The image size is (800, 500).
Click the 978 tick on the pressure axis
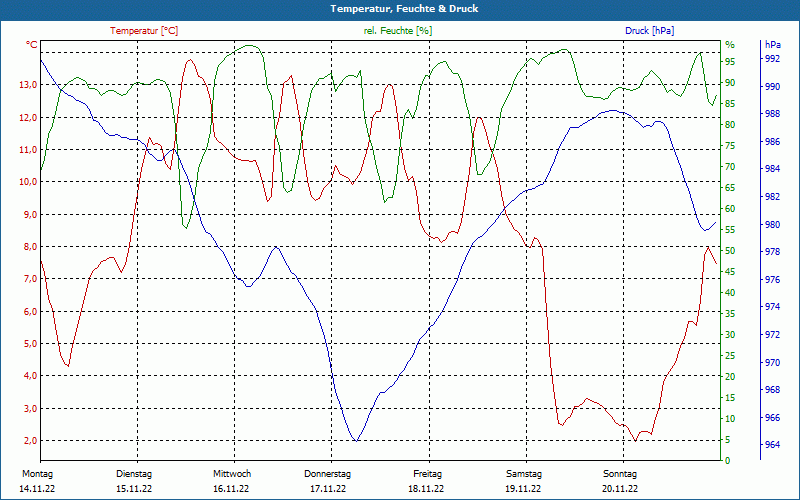[772, 252]
